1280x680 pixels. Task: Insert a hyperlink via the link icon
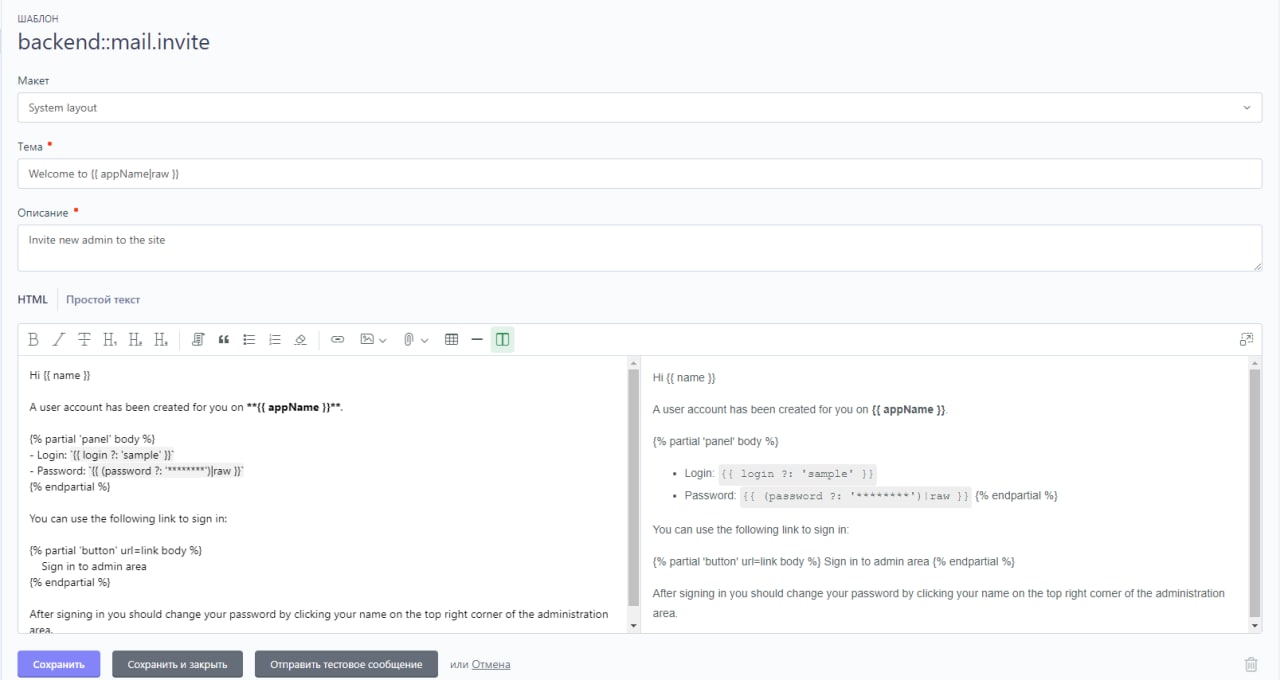point(337,340)
